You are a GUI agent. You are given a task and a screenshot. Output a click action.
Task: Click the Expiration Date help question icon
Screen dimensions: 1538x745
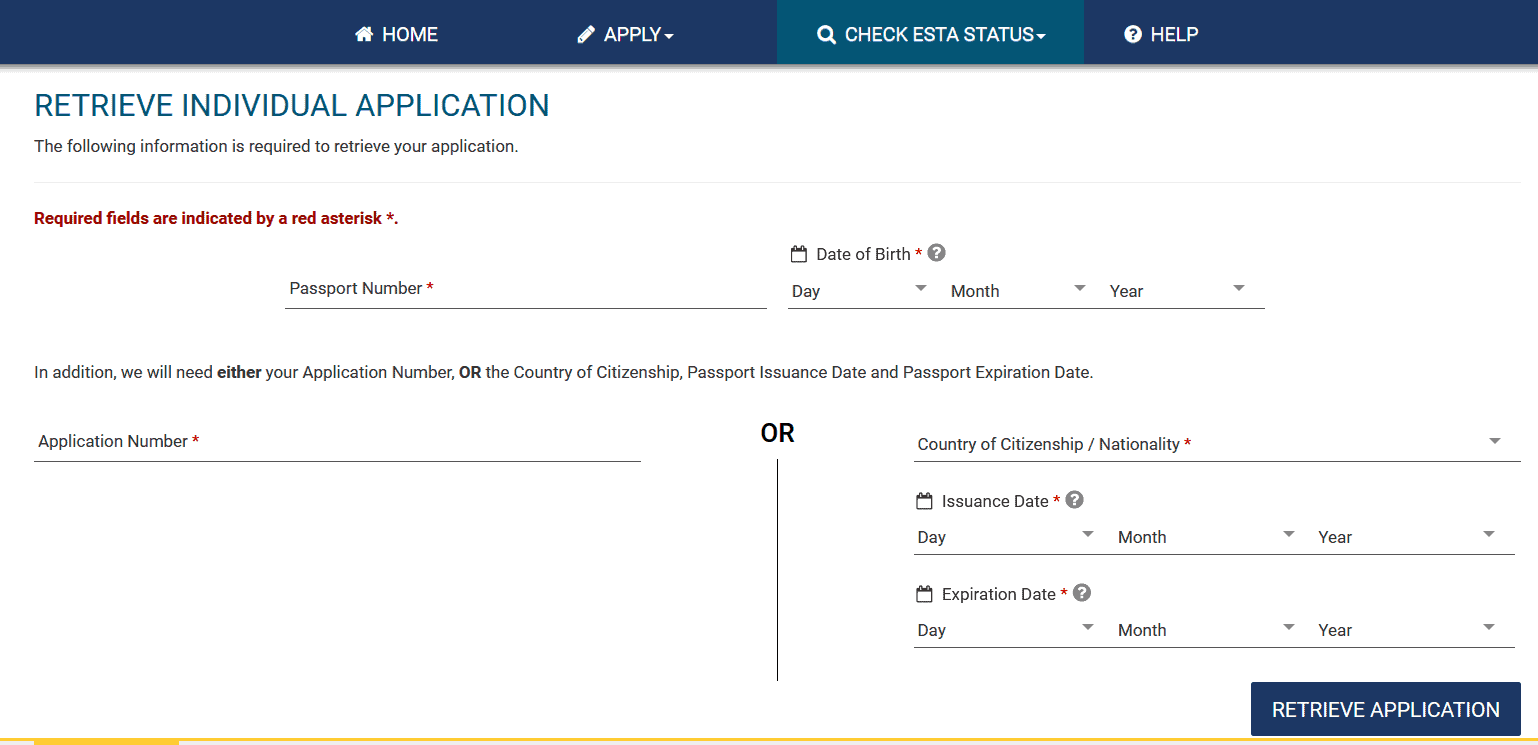click(x=1081, y=593)
